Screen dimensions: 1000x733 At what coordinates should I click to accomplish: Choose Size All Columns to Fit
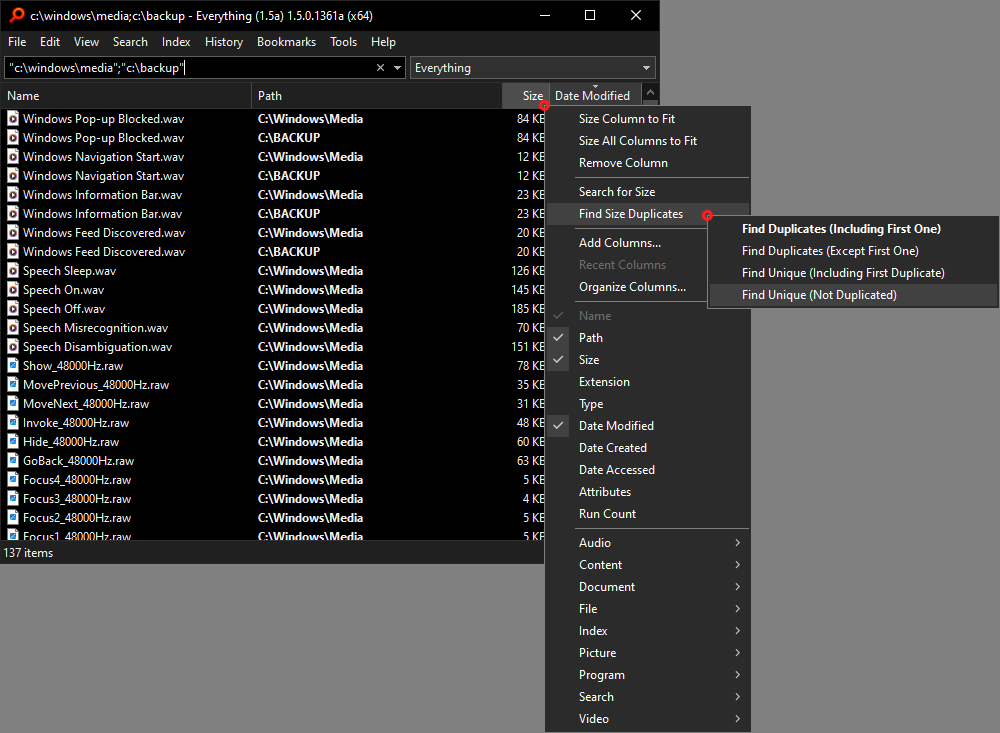pyautogui.click(x=637, y=141)
